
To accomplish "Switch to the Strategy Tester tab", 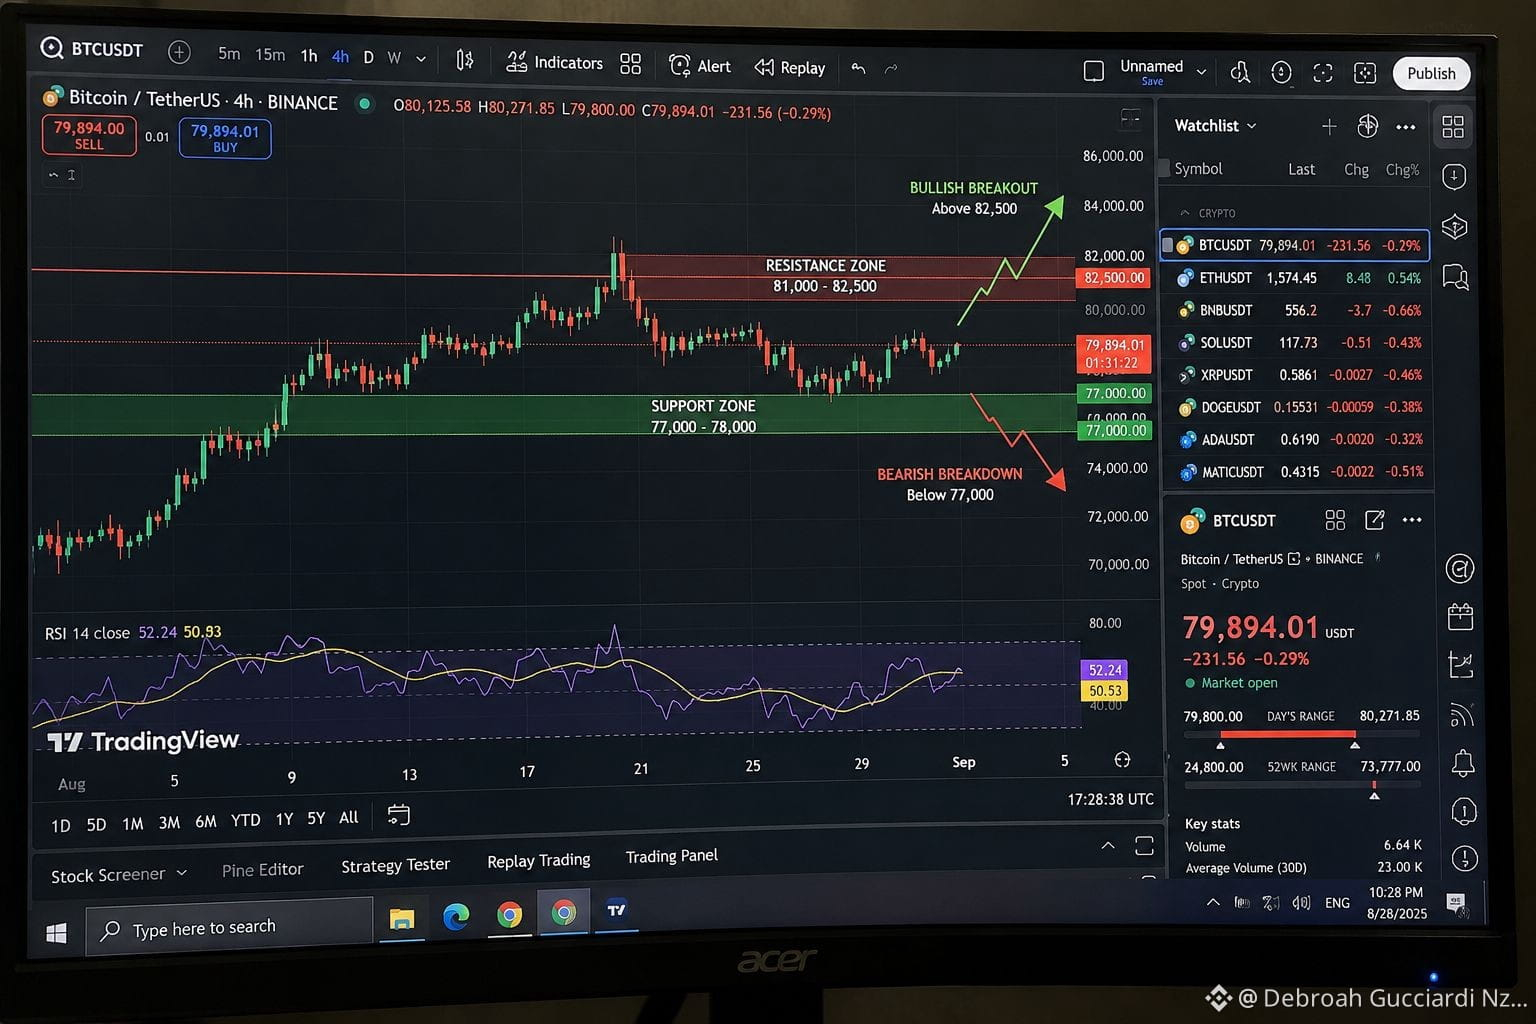I will click(x=395, y=865).
